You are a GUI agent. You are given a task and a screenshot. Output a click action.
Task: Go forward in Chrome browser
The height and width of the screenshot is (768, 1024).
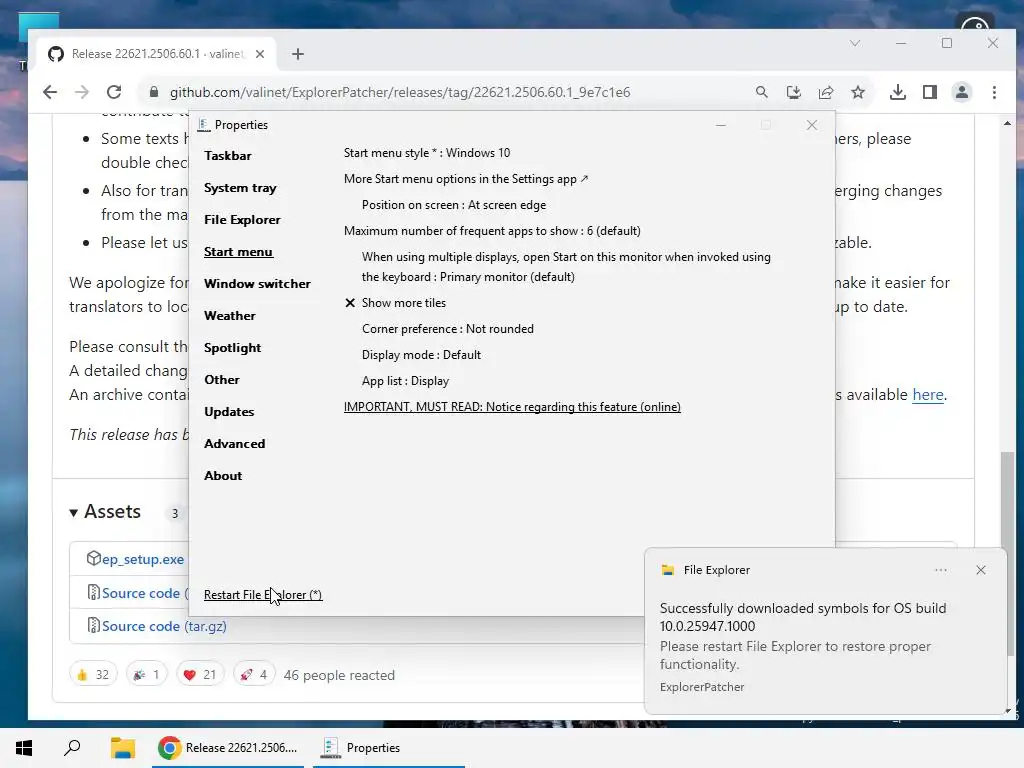click(82, 92)
